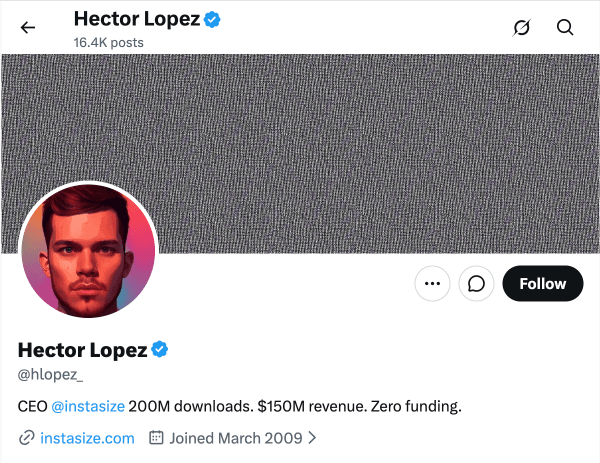Open the direct message bubble icon

click(476, 284)
